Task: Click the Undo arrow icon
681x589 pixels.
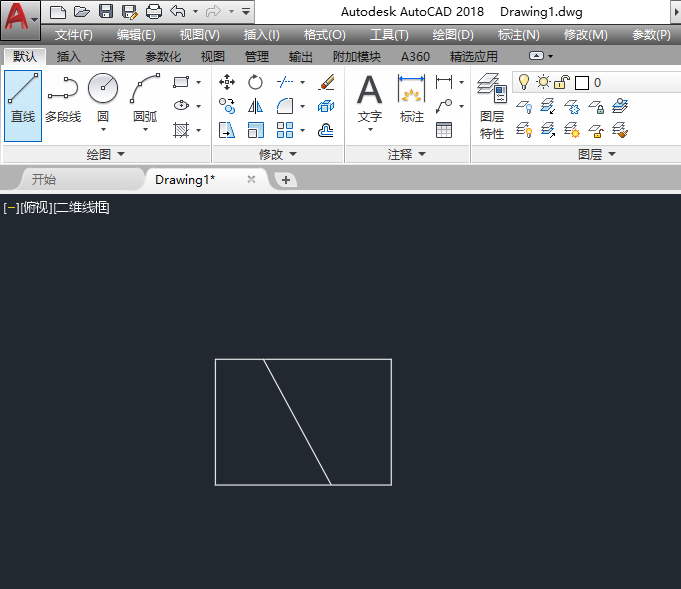Action: click(178, 11)
